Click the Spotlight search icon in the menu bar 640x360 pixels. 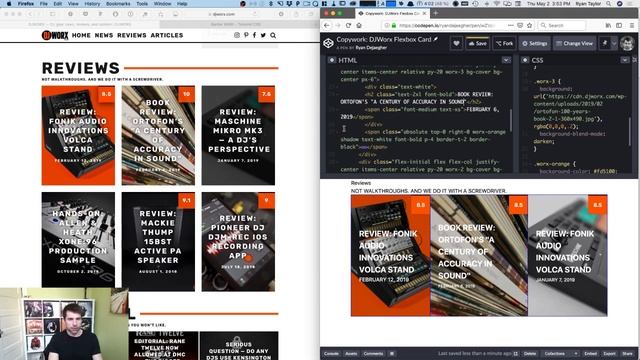point(609,4)
